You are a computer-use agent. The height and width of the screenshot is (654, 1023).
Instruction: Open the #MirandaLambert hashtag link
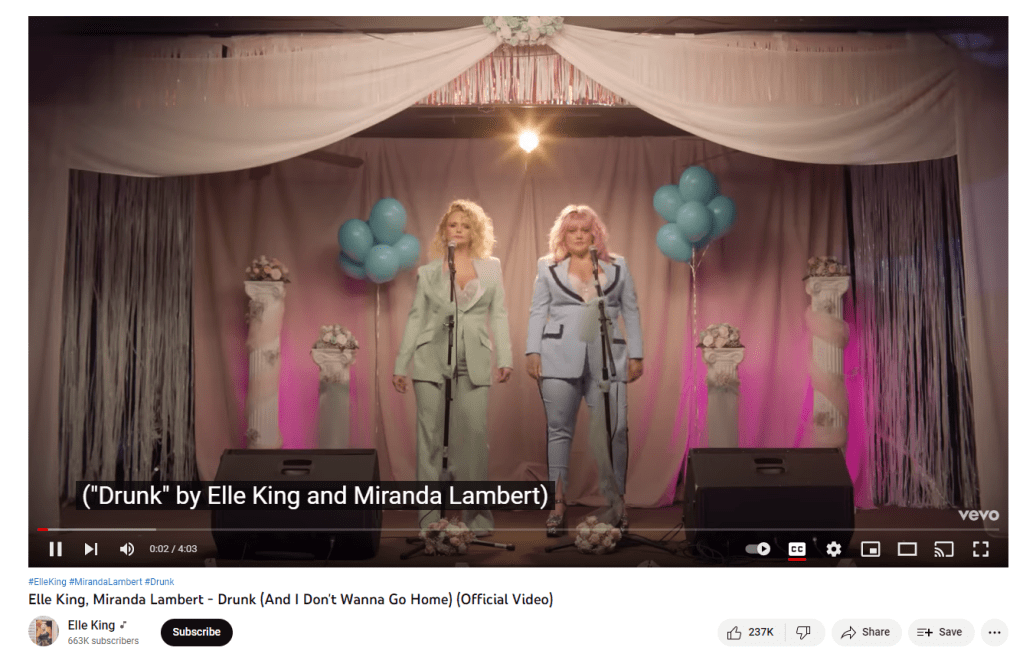click(105, 582)
